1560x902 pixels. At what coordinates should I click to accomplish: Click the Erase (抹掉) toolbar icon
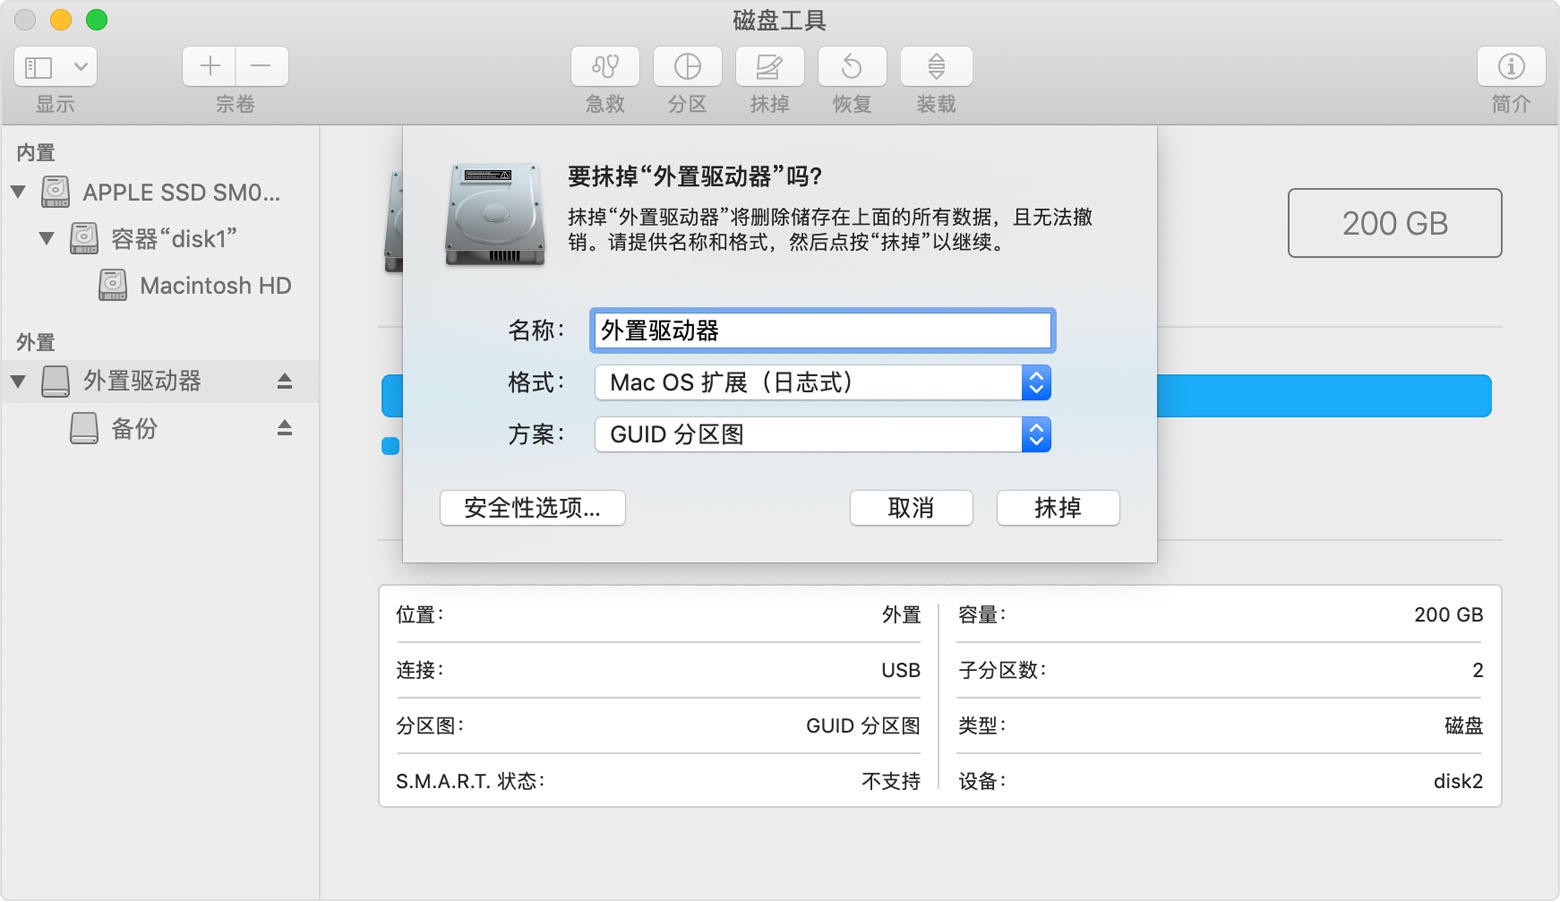click(769, 67)
